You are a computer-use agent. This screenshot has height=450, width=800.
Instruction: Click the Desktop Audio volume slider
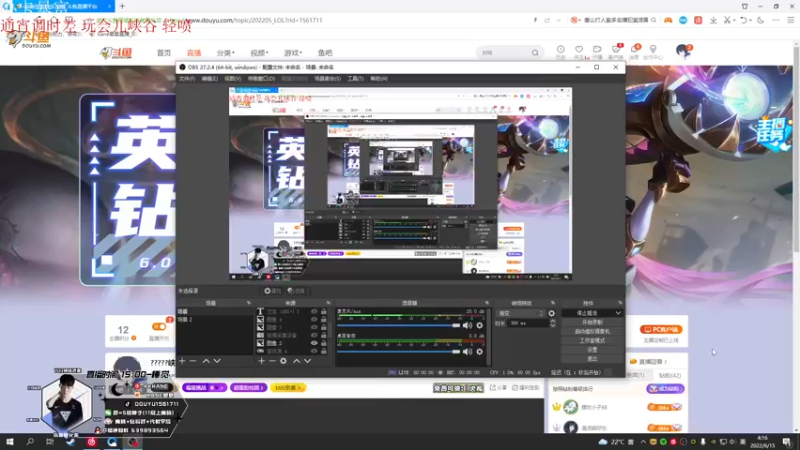[398, 352]
